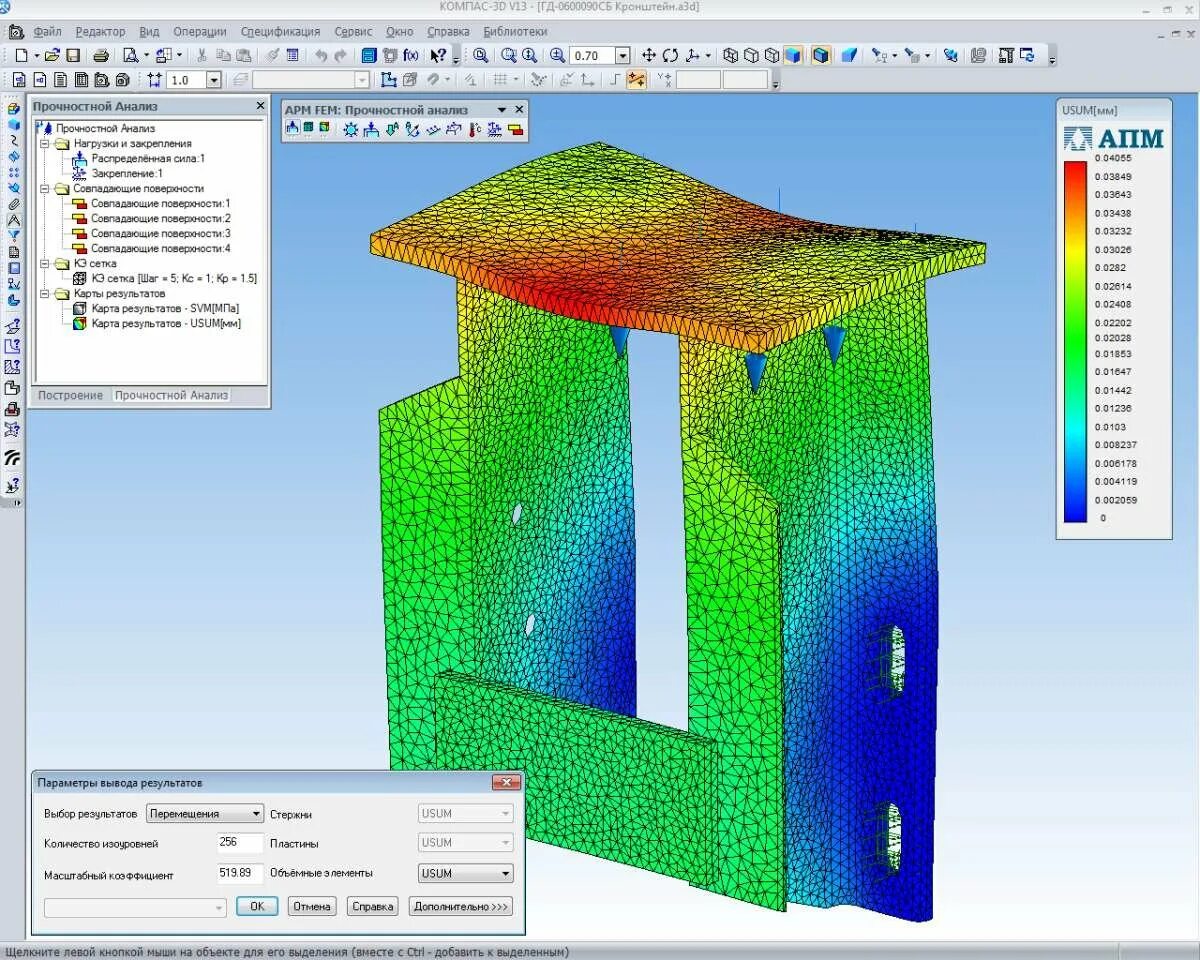Open the Операции menu
1200x960 pixels.
[200, 32]
